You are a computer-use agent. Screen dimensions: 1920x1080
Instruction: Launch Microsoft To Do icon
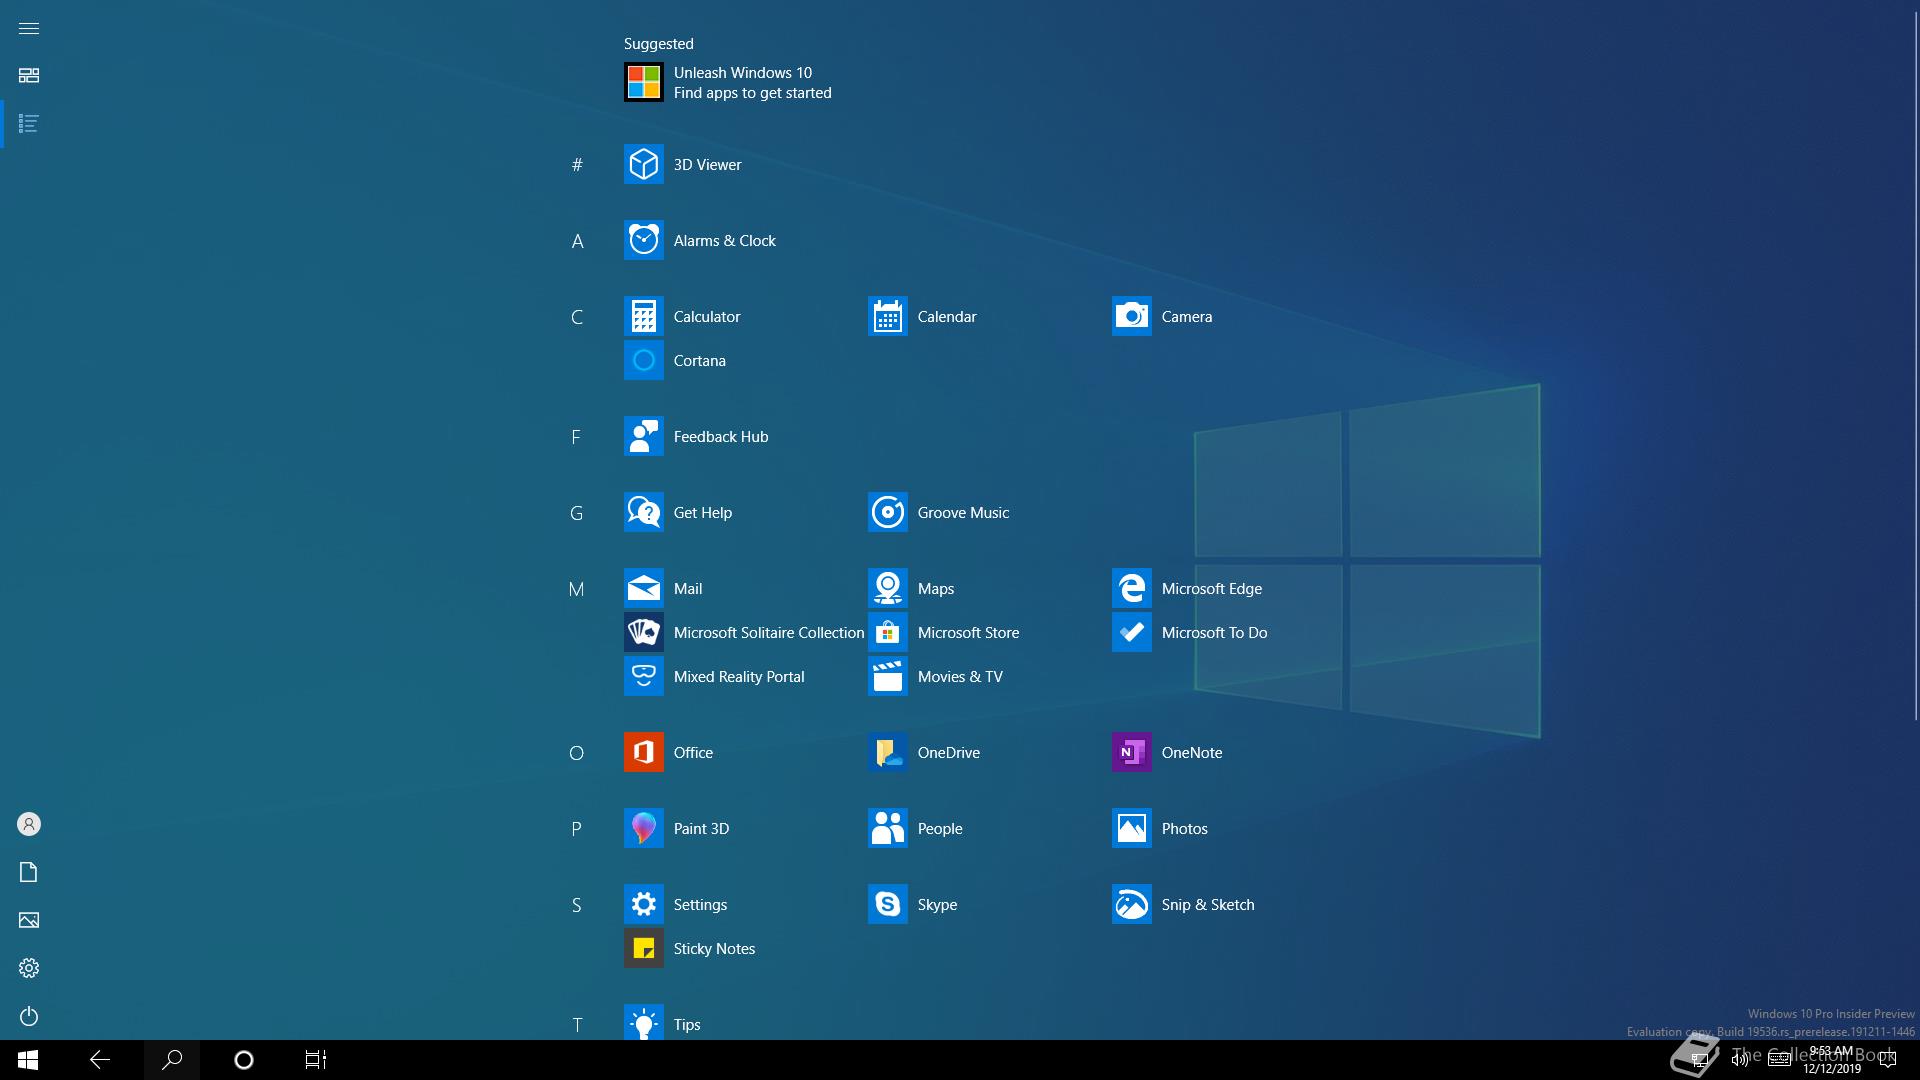tap(1131, 632)
